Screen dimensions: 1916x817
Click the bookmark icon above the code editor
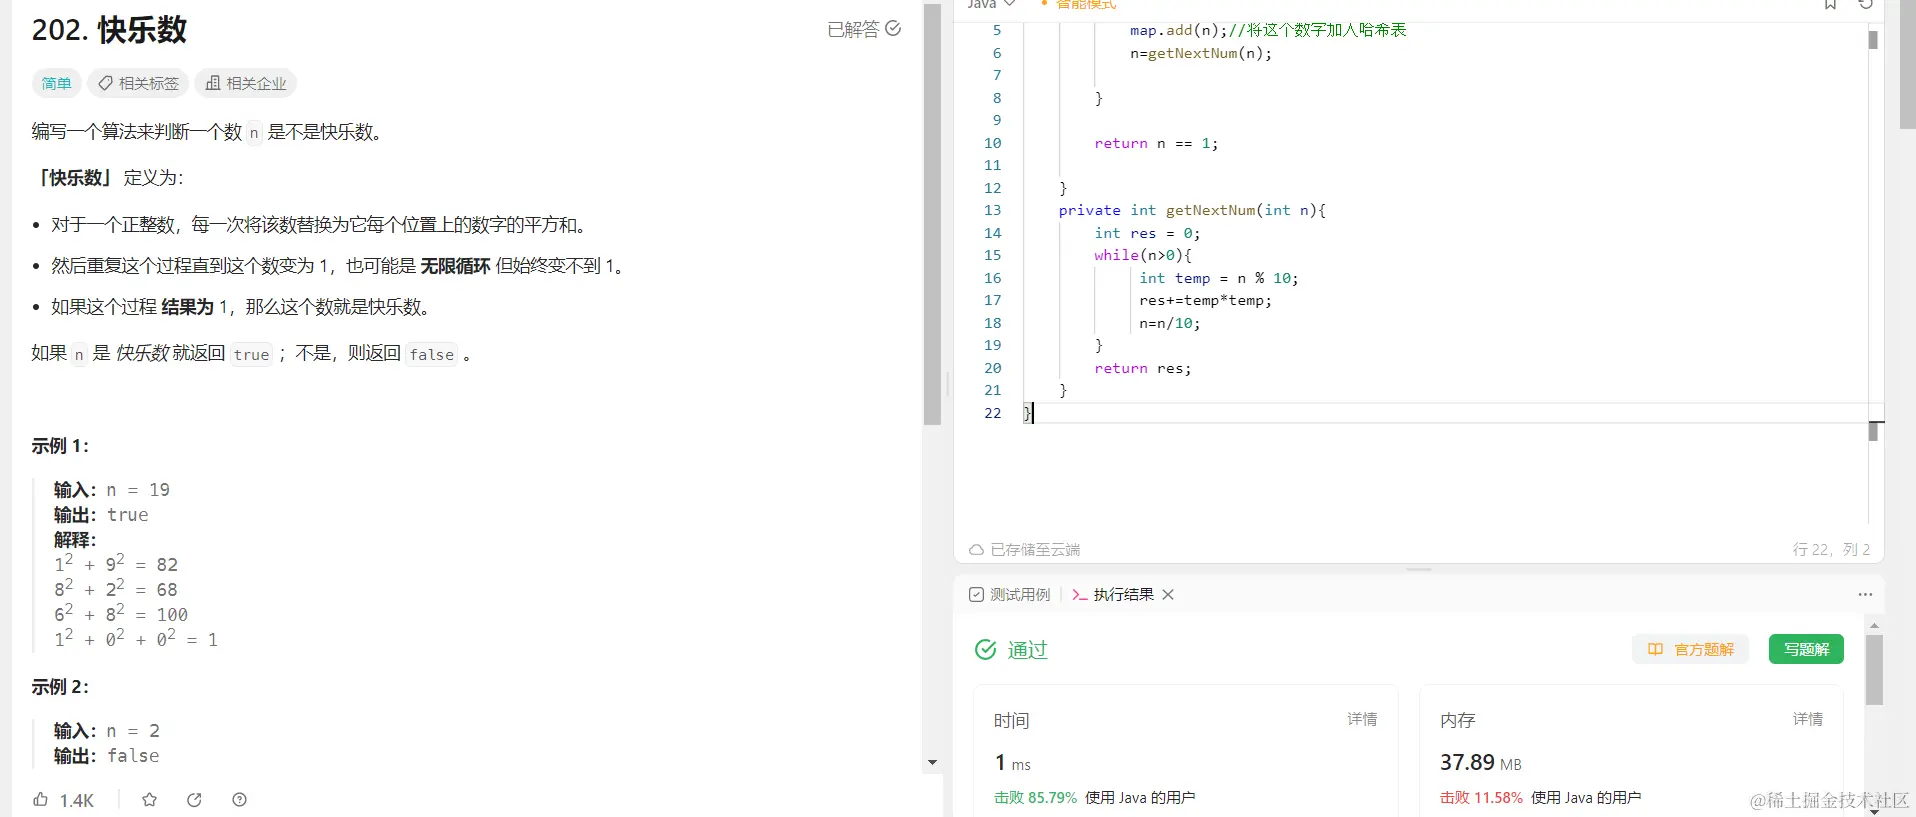pyautogui.click(x=1830, y=4)
